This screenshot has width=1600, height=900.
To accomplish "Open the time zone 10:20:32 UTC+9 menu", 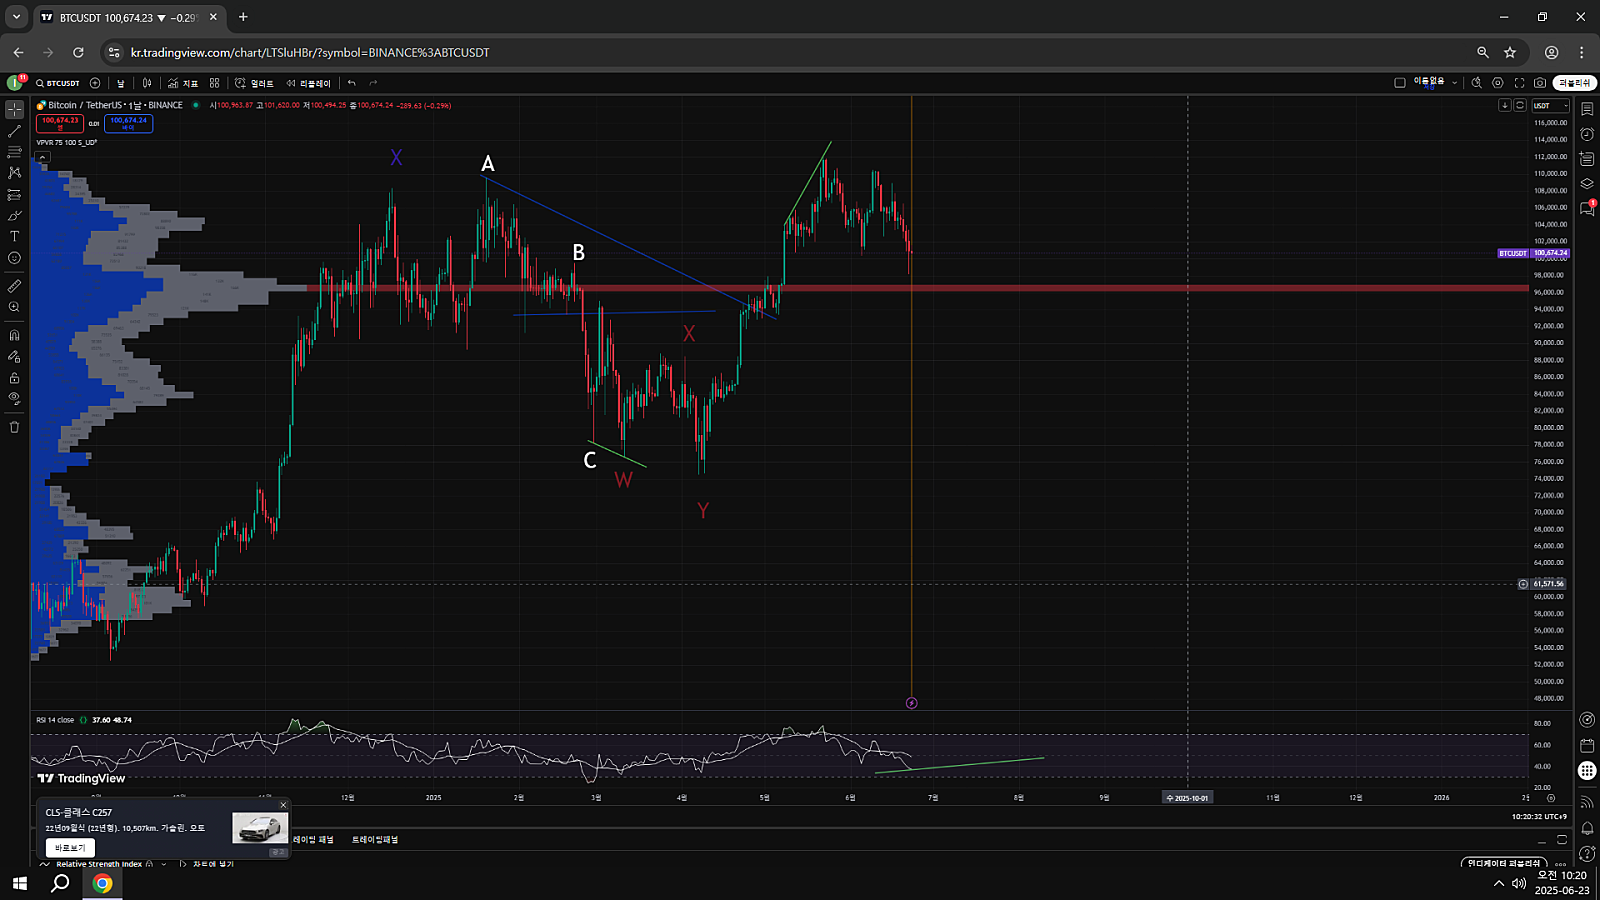I will (x=1538, y=817).
